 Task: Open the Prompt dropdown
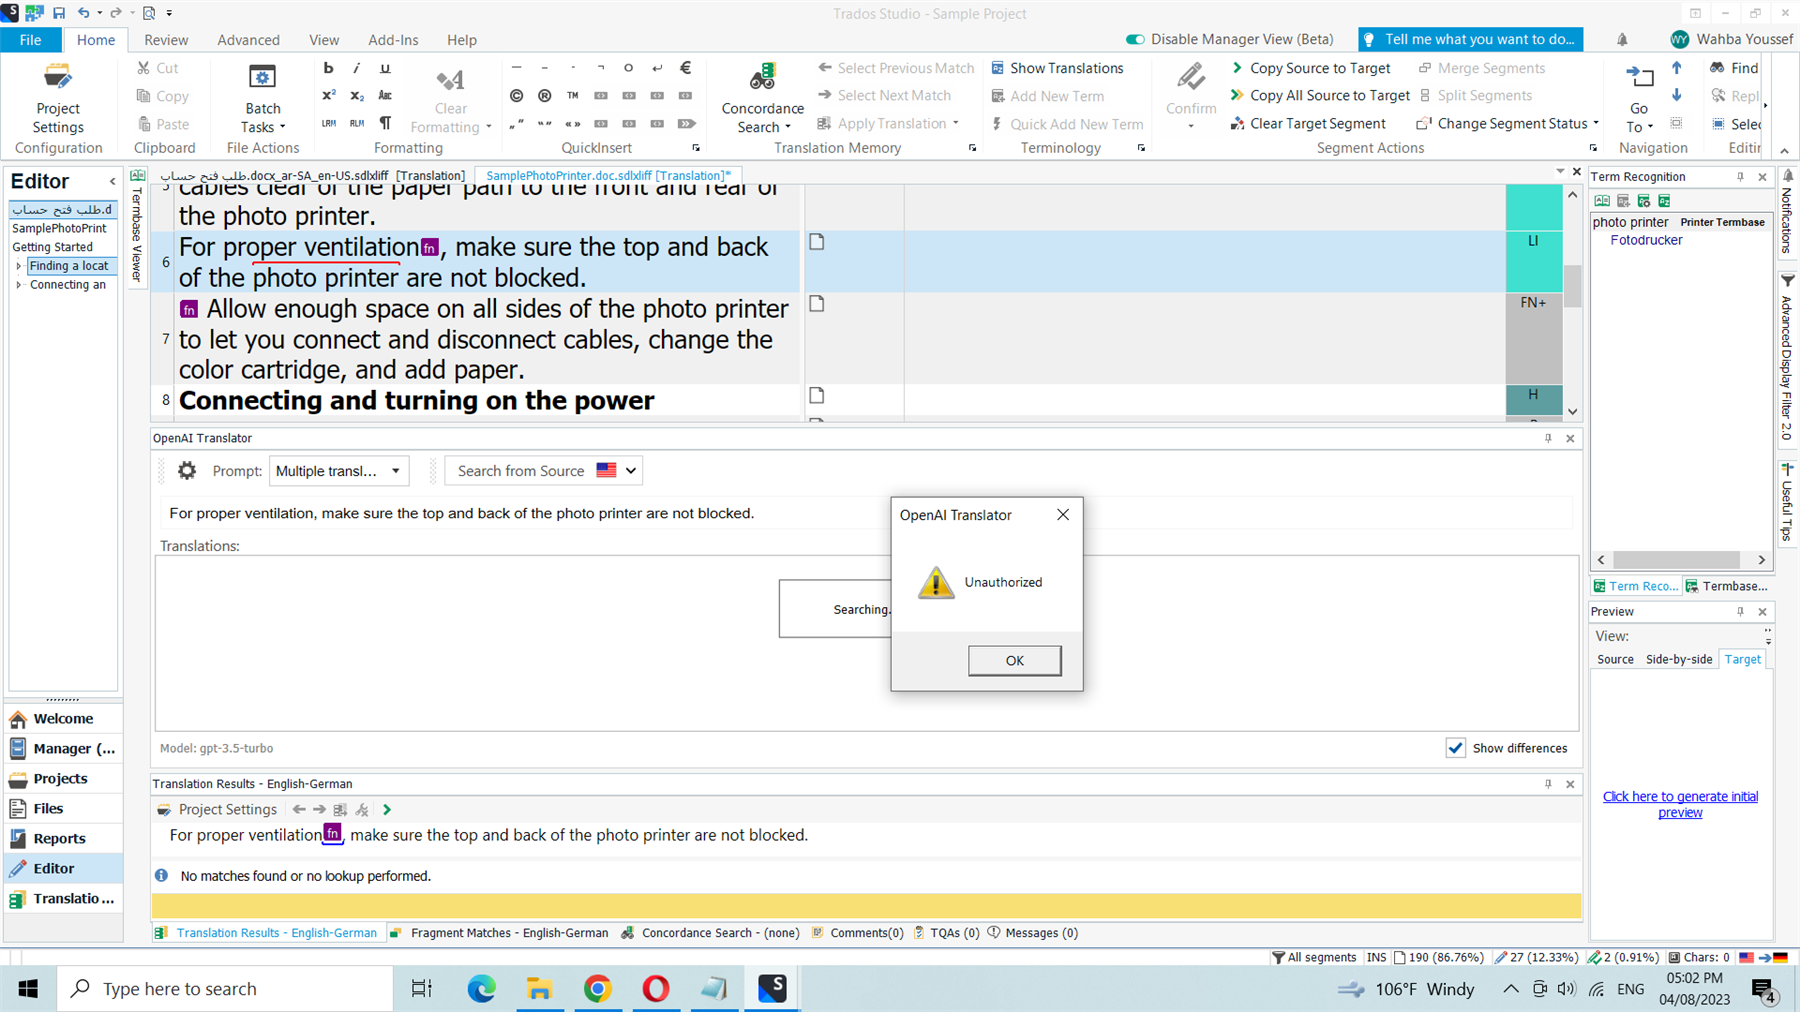point(339,471)
